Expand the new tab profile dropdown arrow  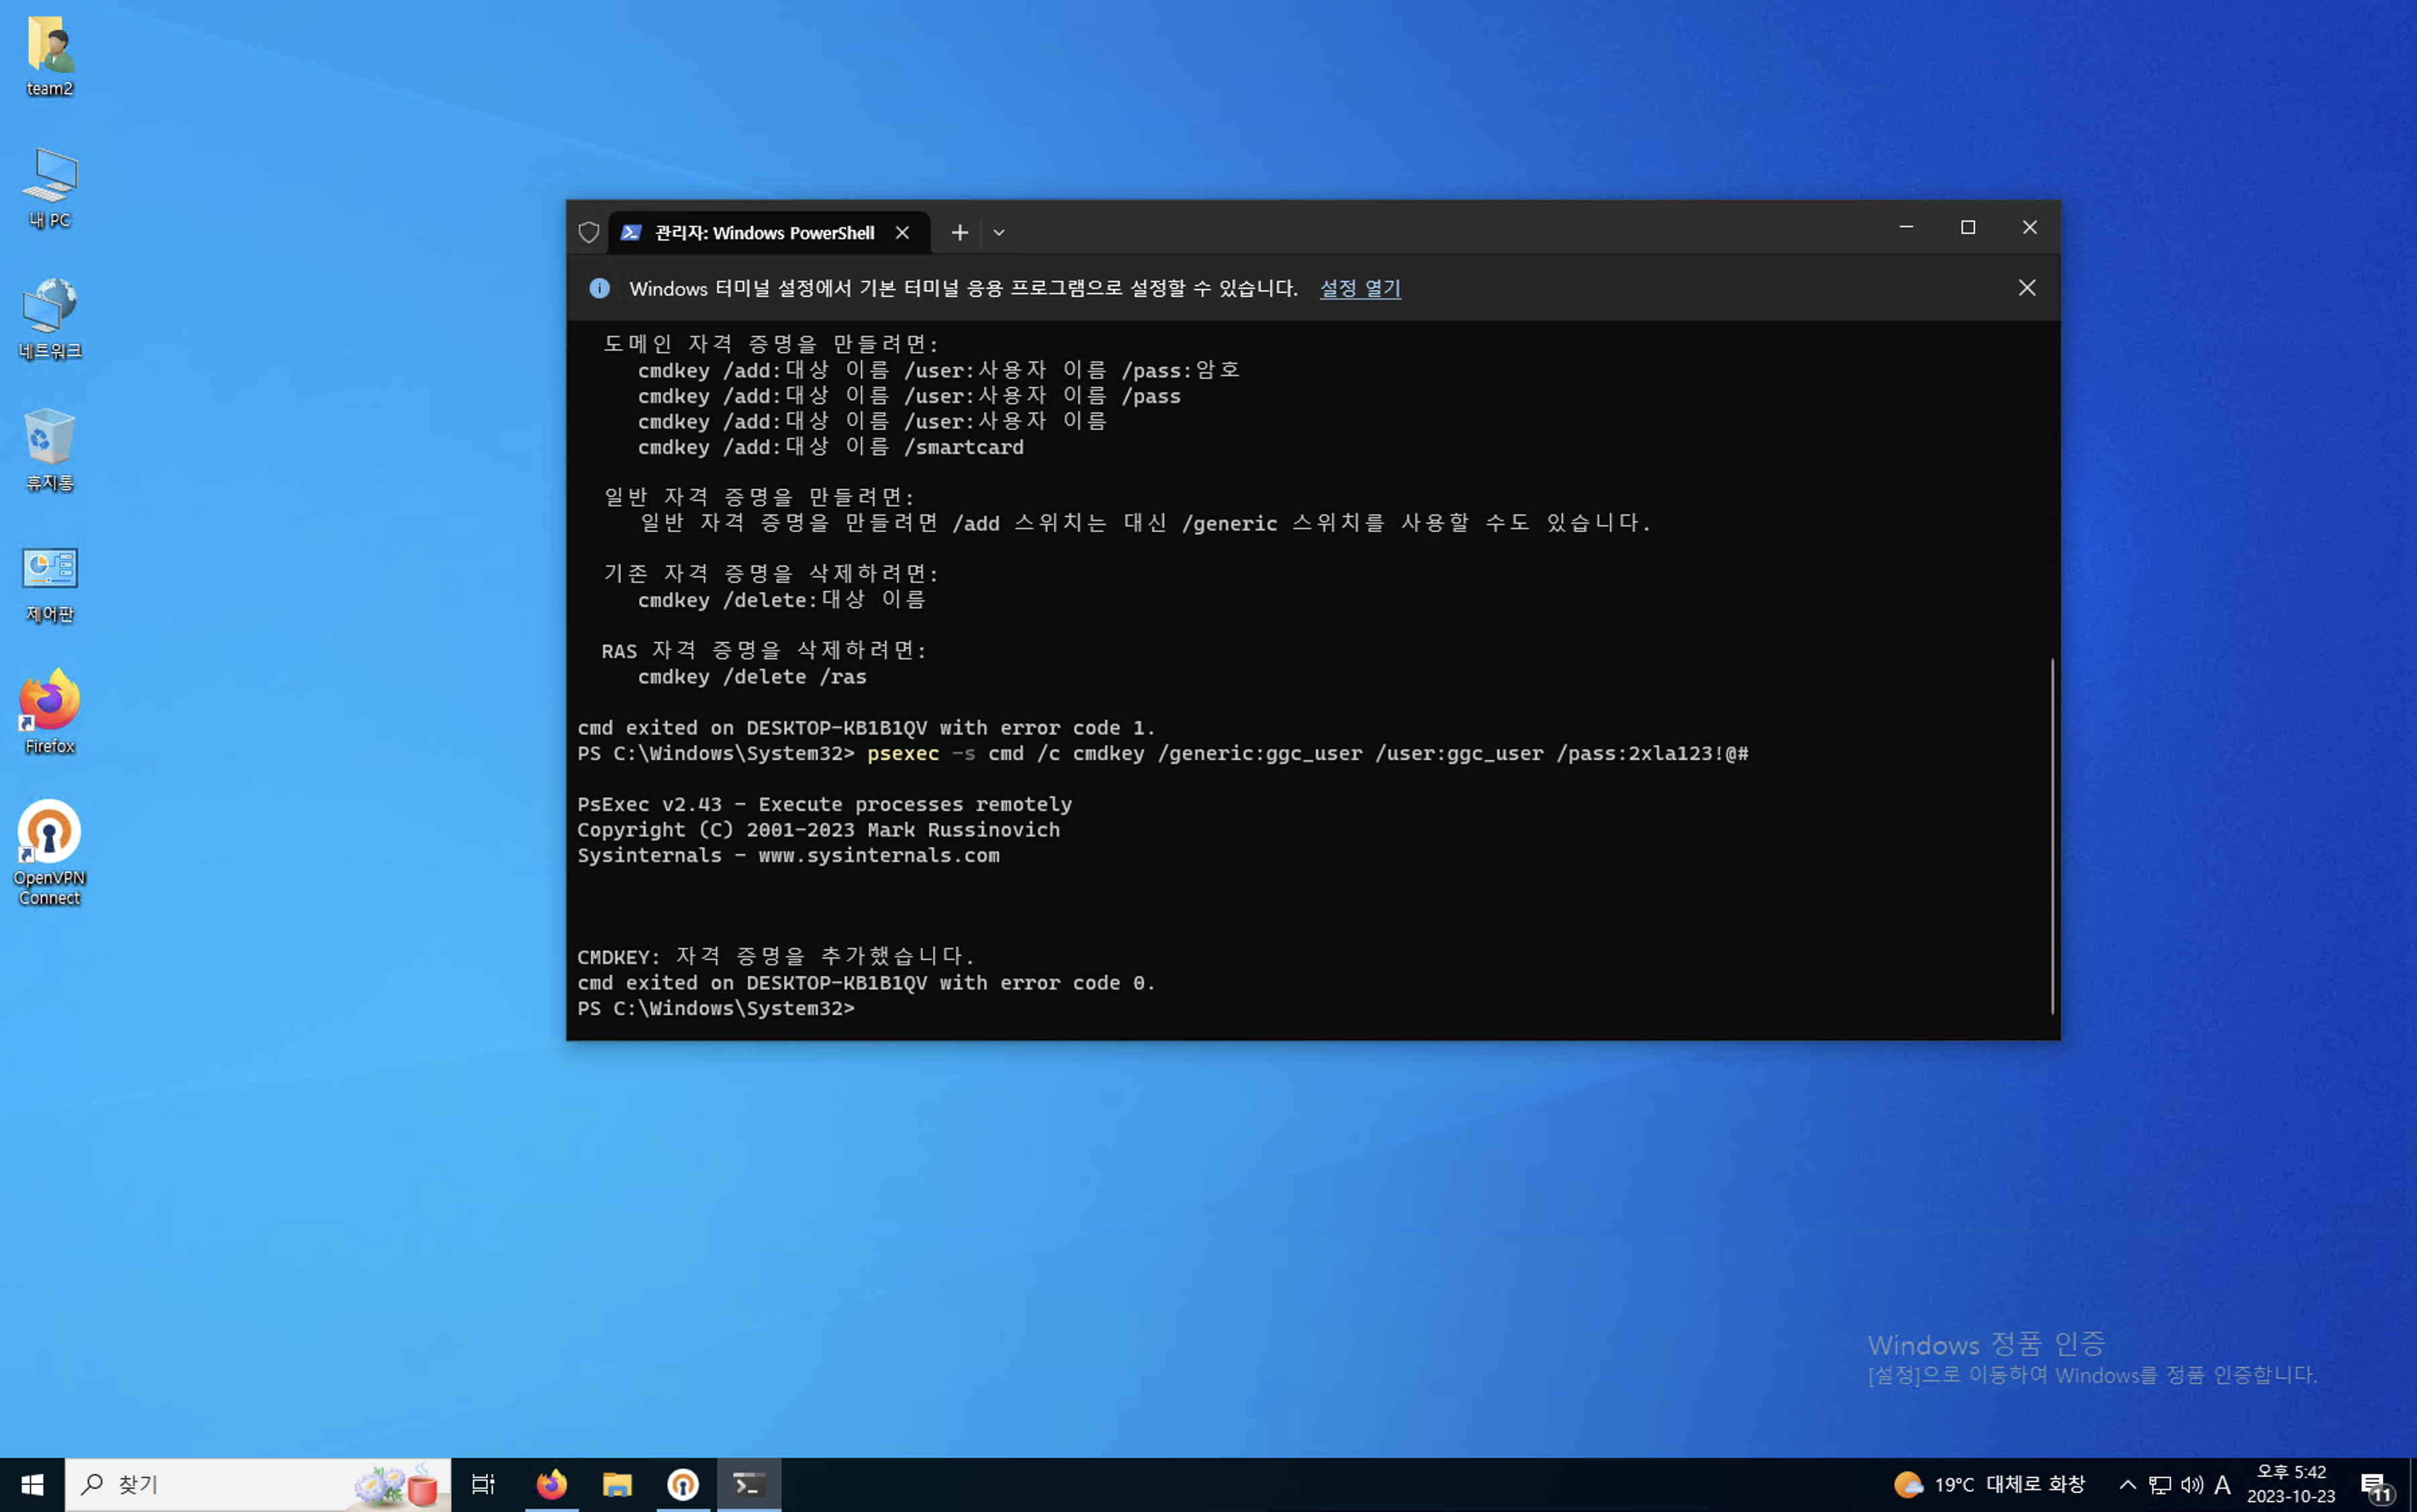[x=998, y=232]
